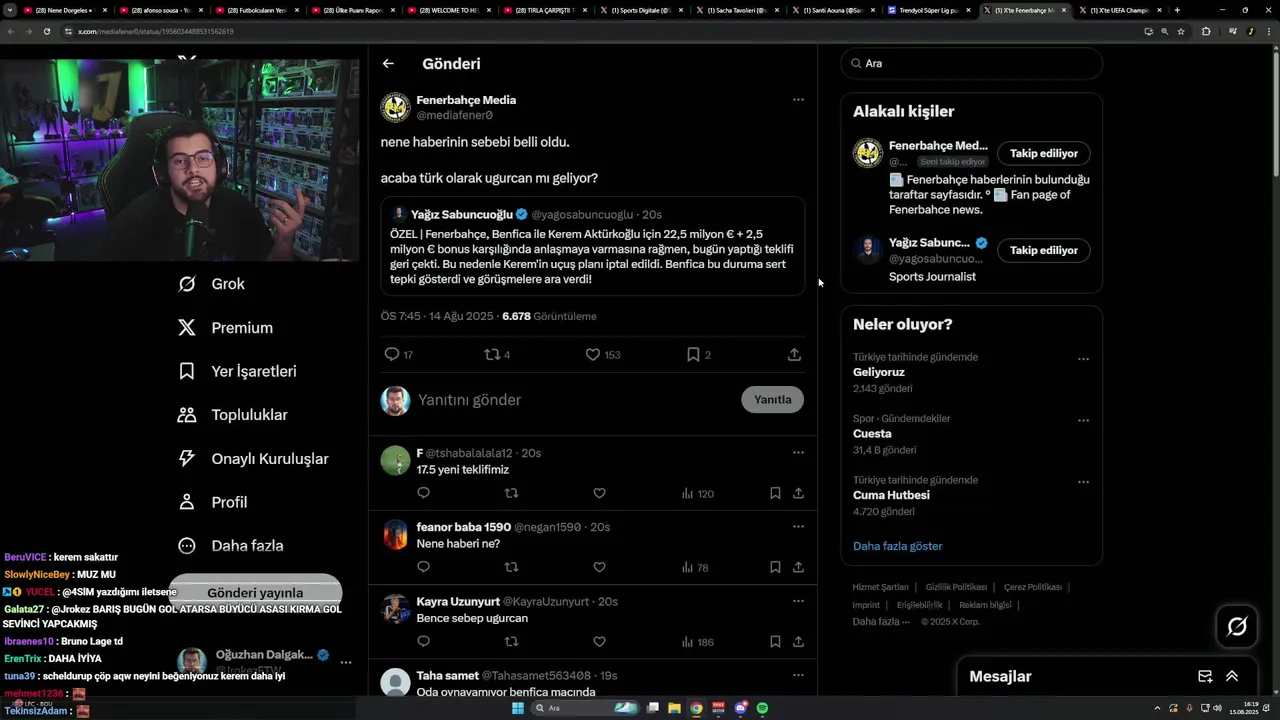Click Gönderi yayınla button
The image size is (1280, 720).
(255, 592)
